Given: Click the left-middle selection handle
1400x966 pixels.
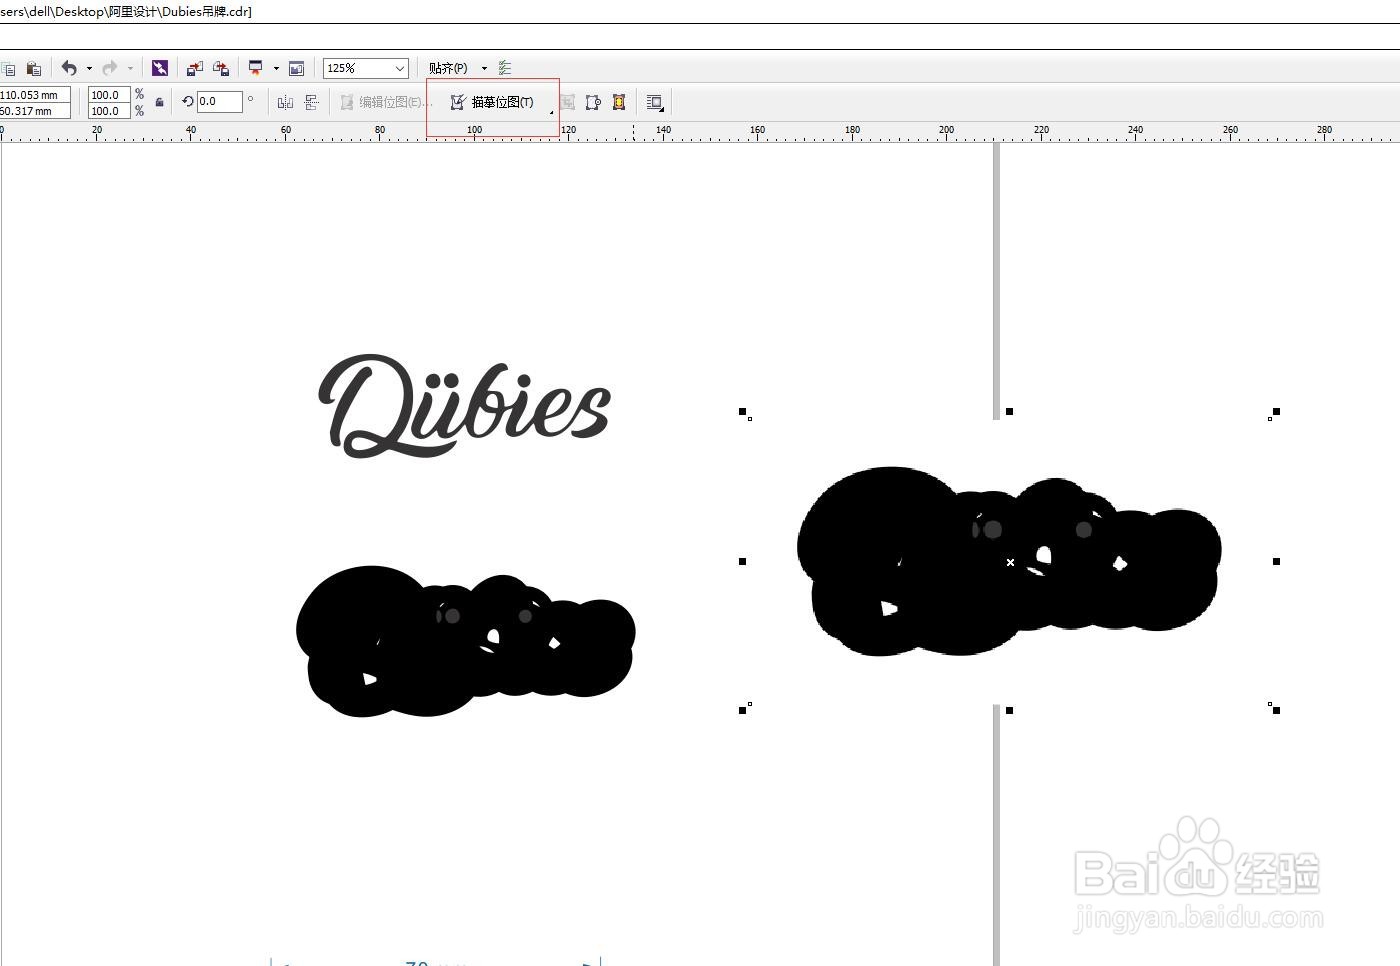Looking at the screenshot, I should (742, 561).
